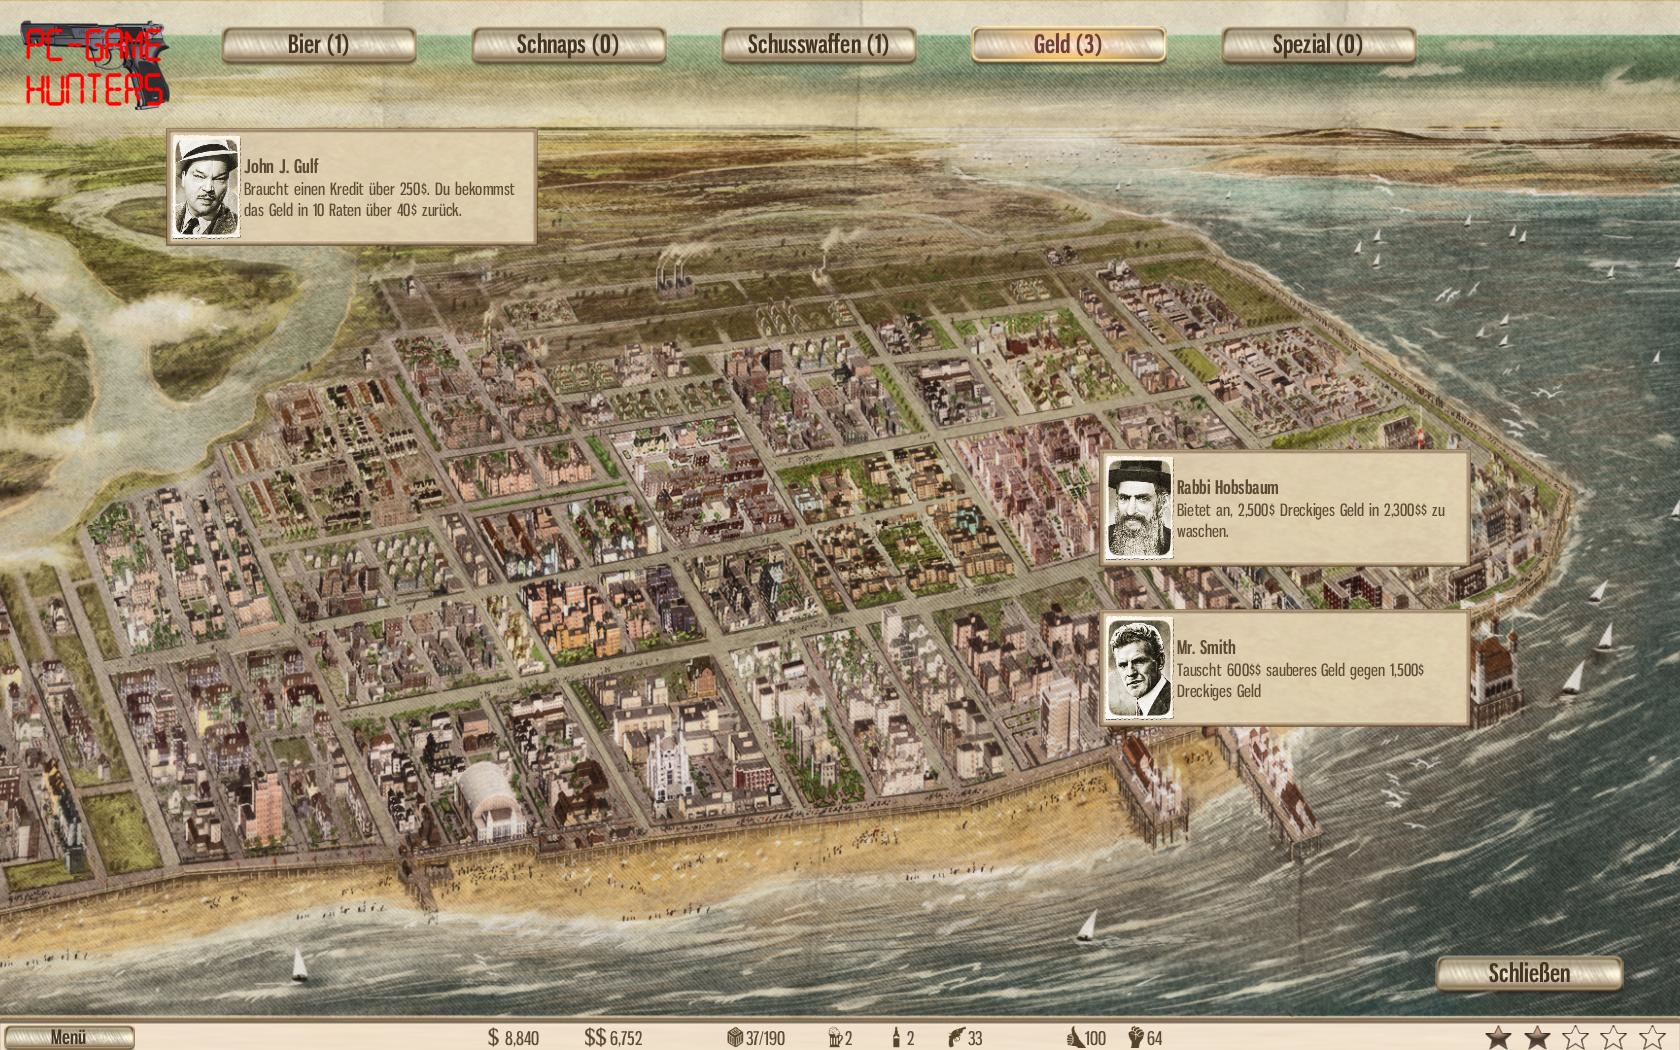The width and height of the screenshot is (1680, 1050).
Task: Click the John J. Gulf name heading
Action: tap(281, 166)
